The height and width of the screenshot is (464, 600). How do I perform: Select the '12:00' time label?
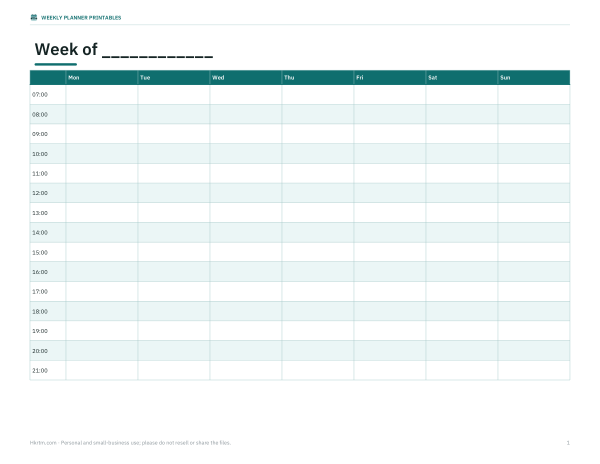[x=40, y=193]
